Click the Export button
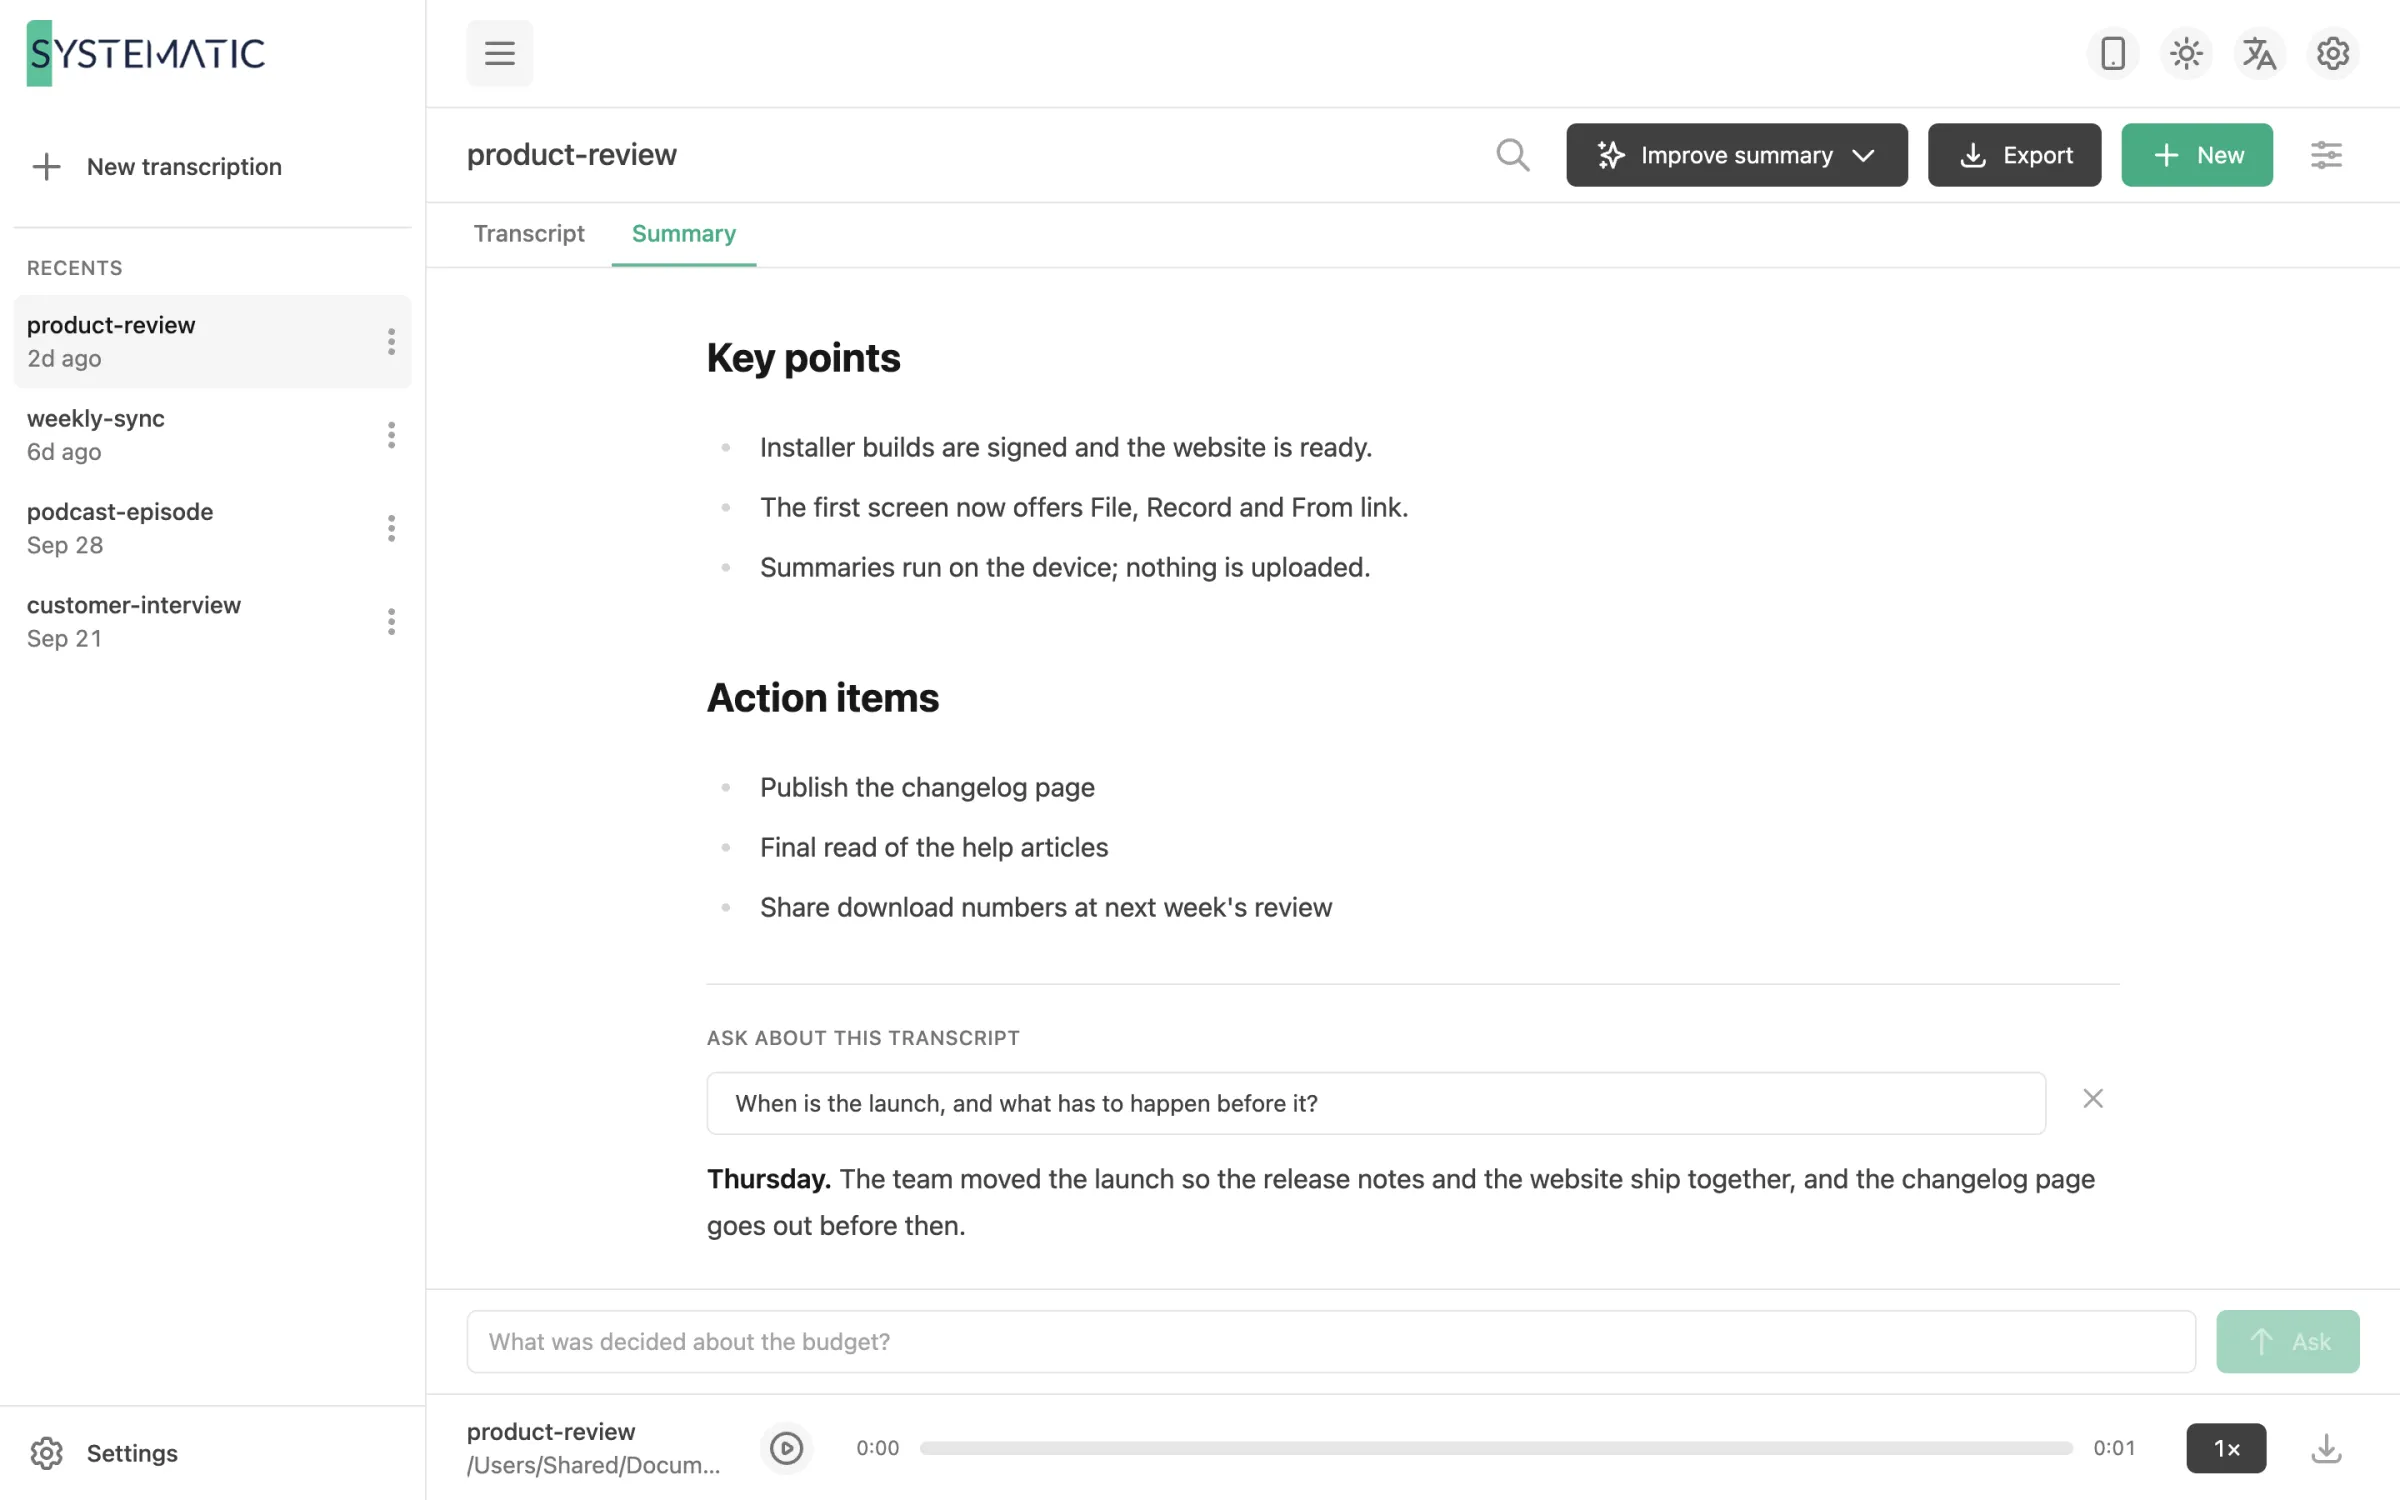 (x=2014, y=155)
